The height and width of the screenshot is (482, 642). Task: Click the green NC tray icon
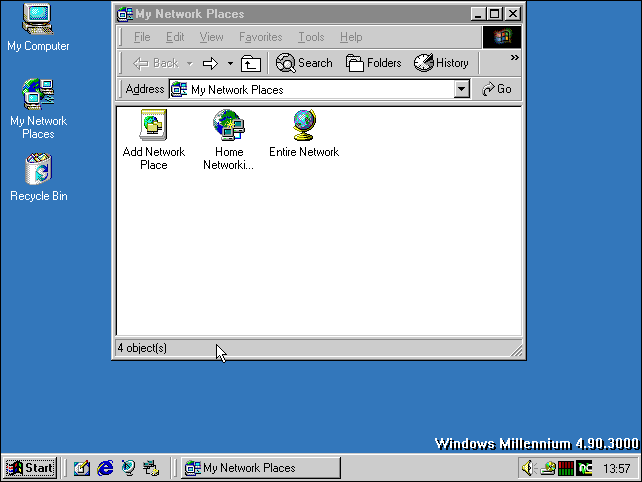[584, 468]
